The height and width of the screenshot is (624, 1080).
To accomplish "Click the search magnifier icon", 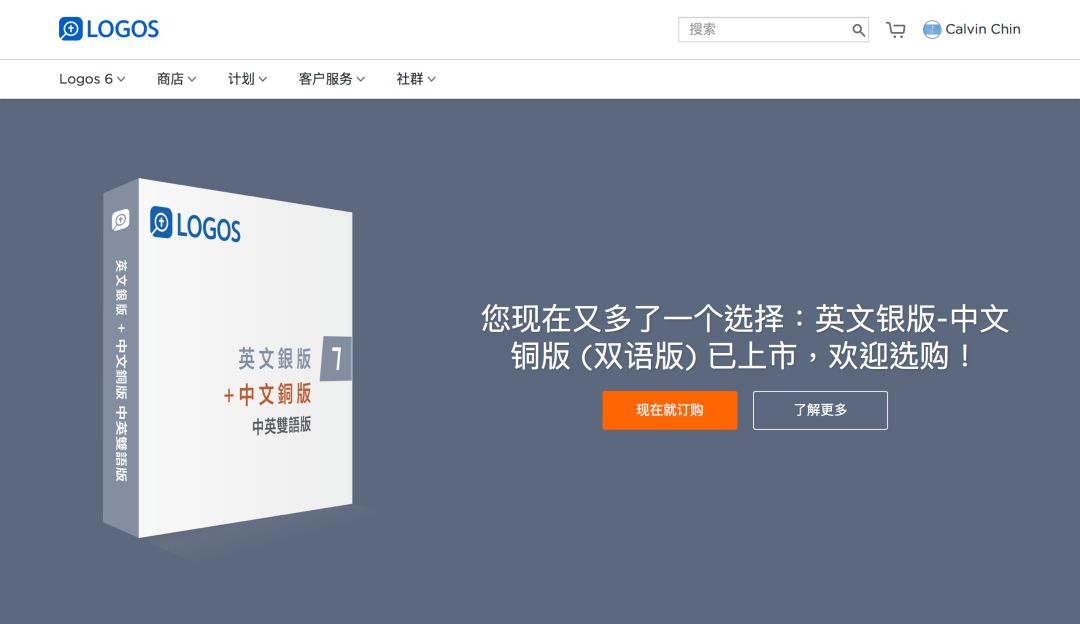I will coord(858,30).
